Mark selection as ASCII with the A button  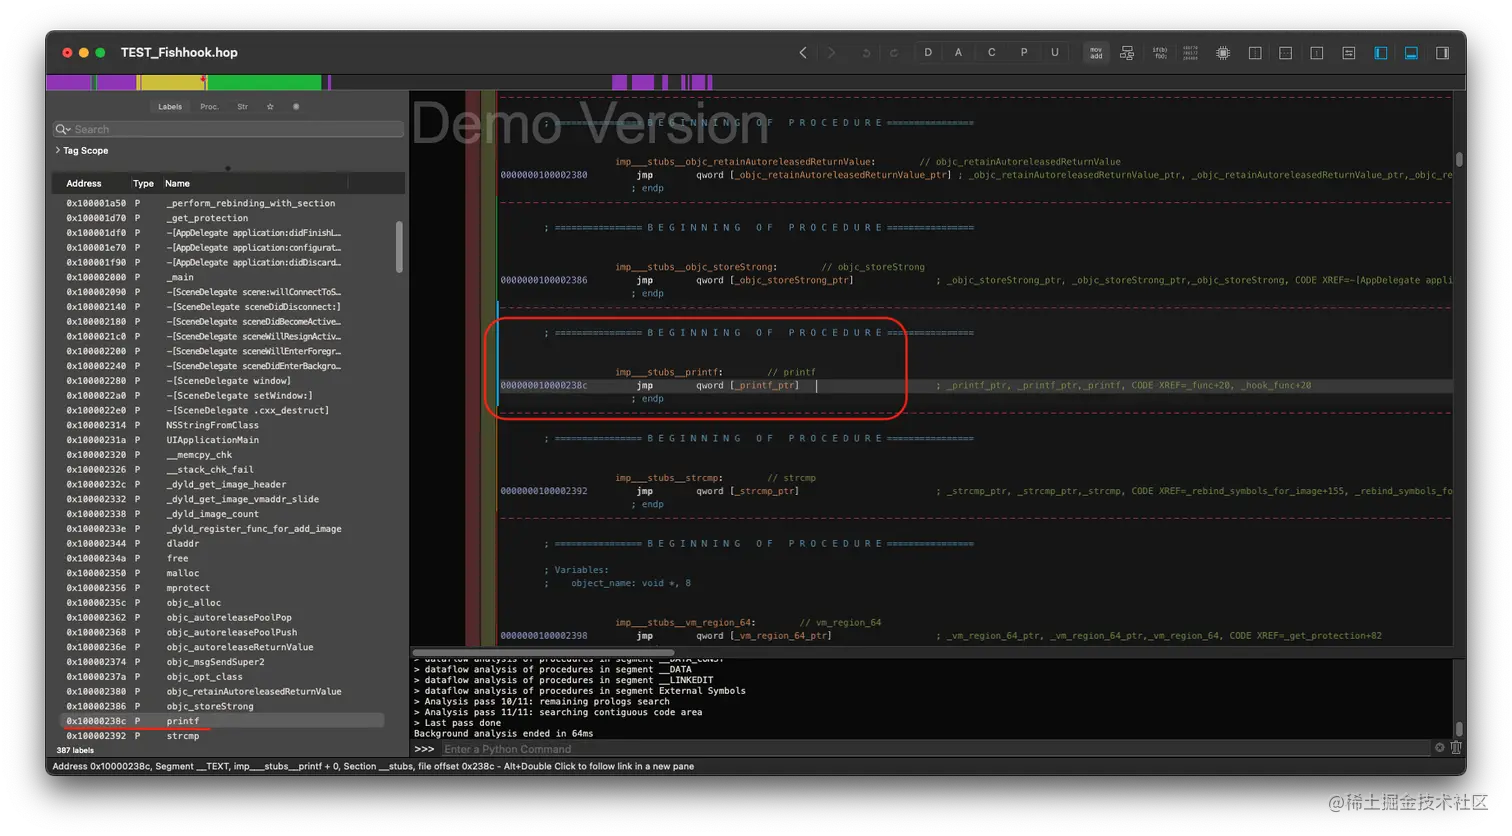click(959, 53)
